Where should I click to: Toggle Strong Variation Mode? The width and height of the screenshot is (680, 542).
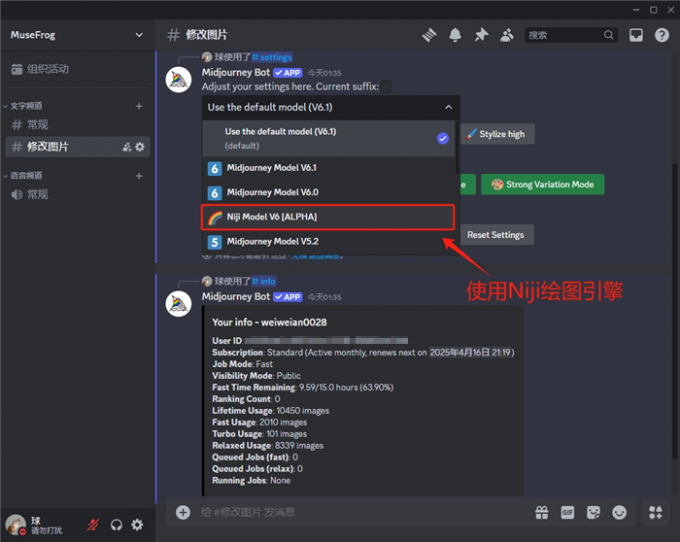coord(543,184)
